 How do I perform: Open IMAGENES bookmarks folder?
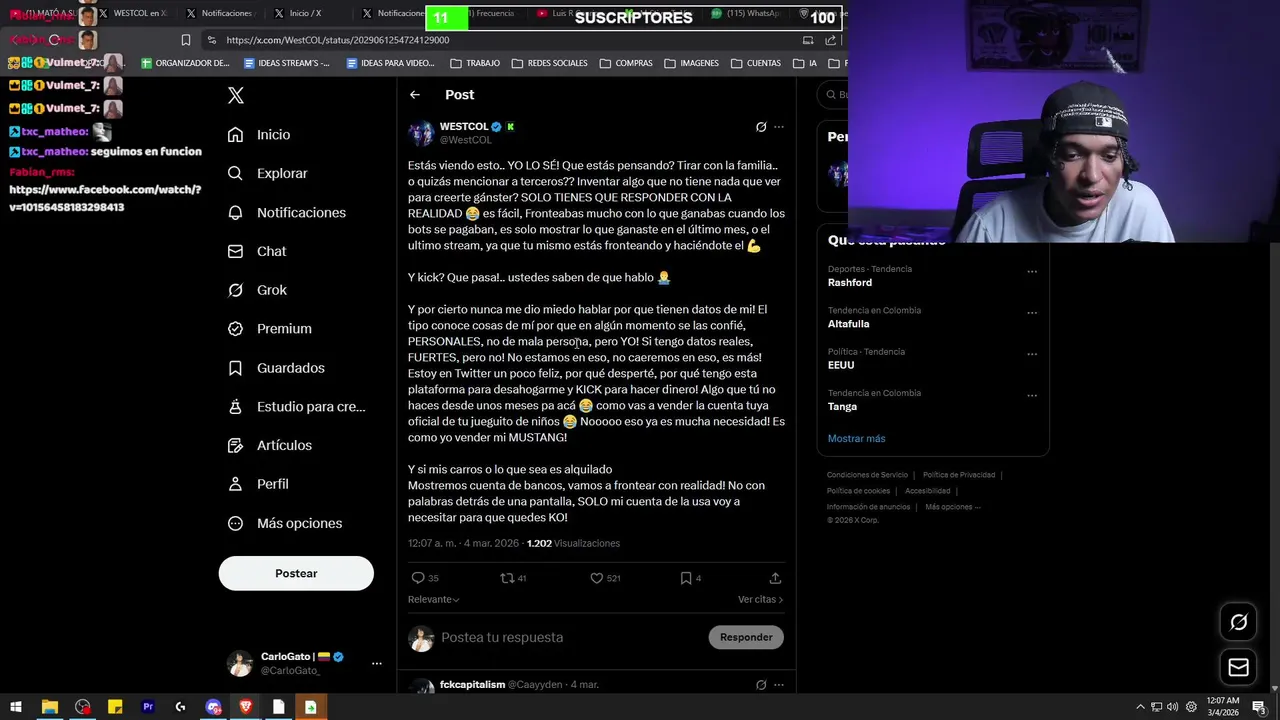click(691, 63)
